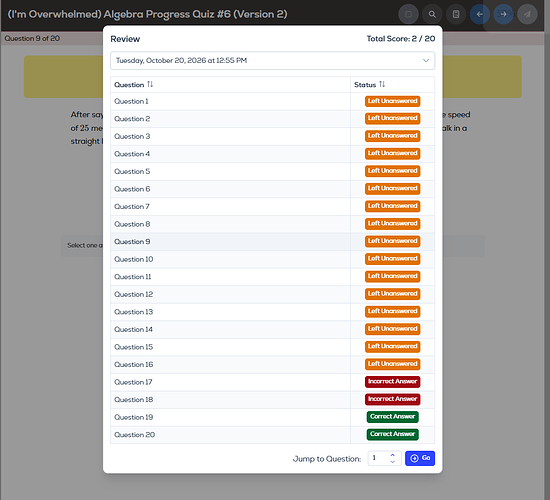The image size is (550, 500).
Task: Click the calculator icon in the header
Action: [456, 14]
